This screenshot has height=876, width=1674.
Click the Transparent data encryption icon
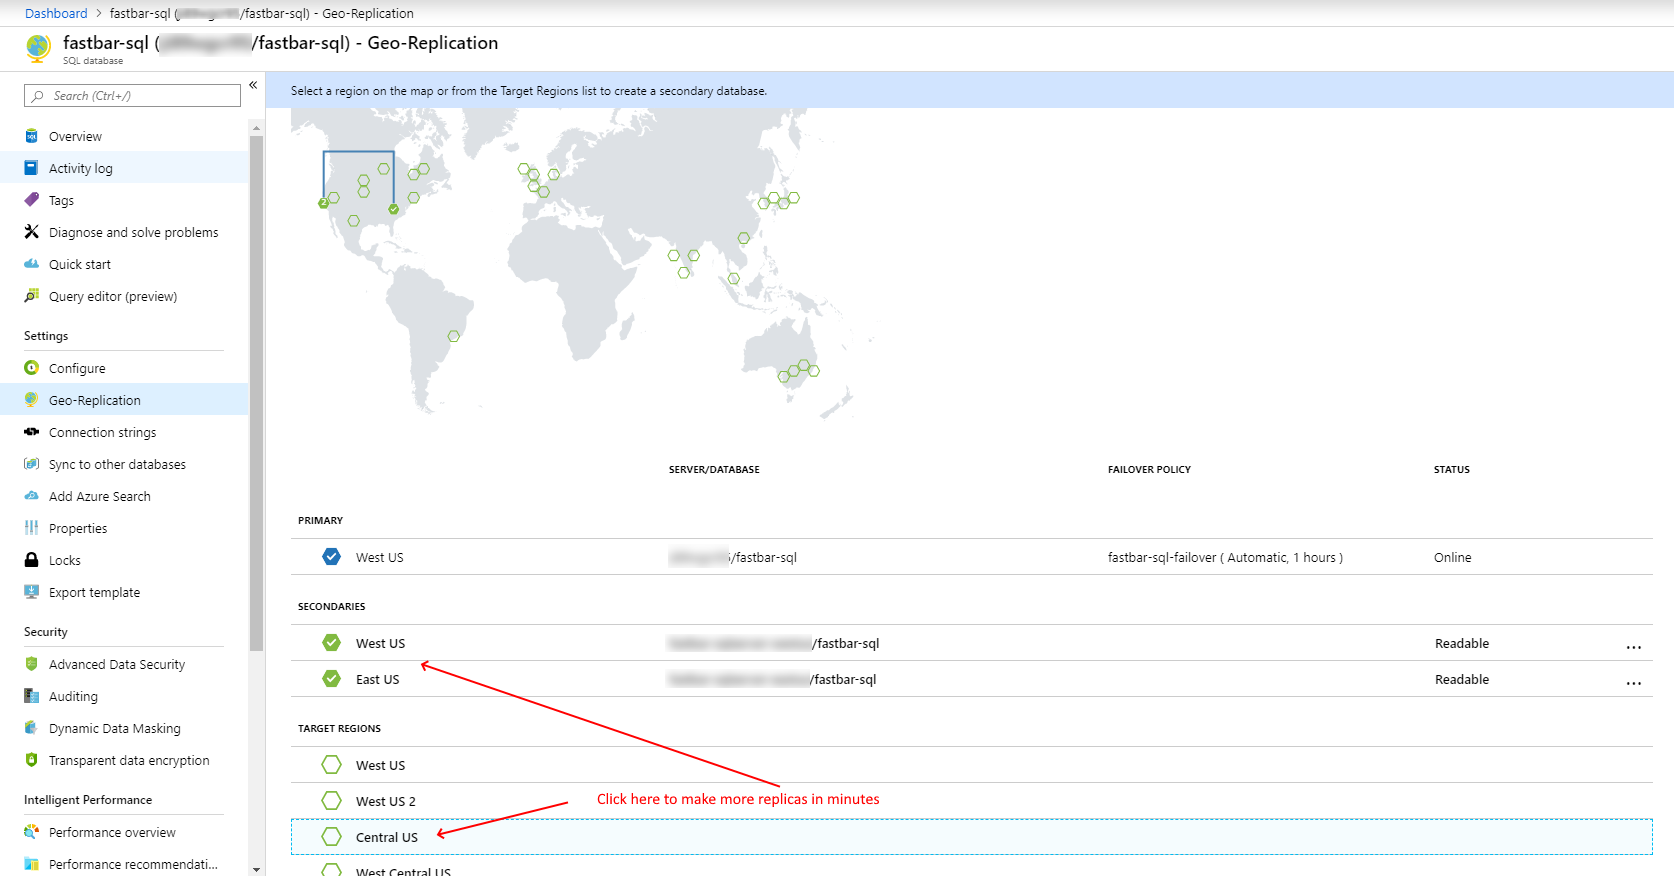point(32,760)
